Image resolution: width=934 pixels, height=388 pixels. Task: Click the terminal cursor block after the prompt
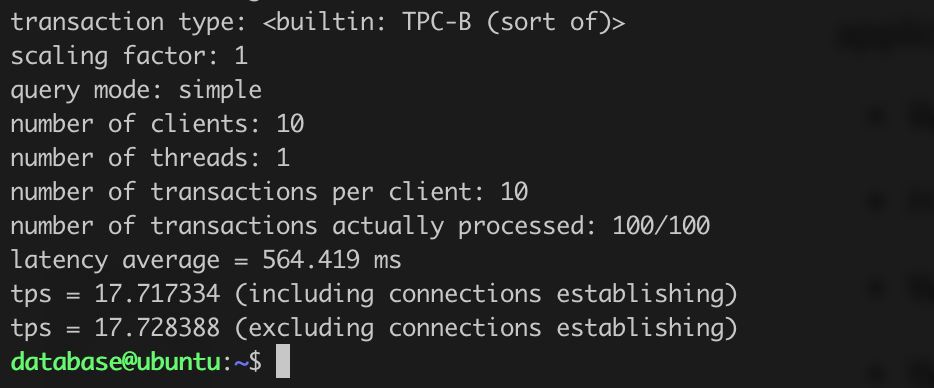(x=283, y=361)
